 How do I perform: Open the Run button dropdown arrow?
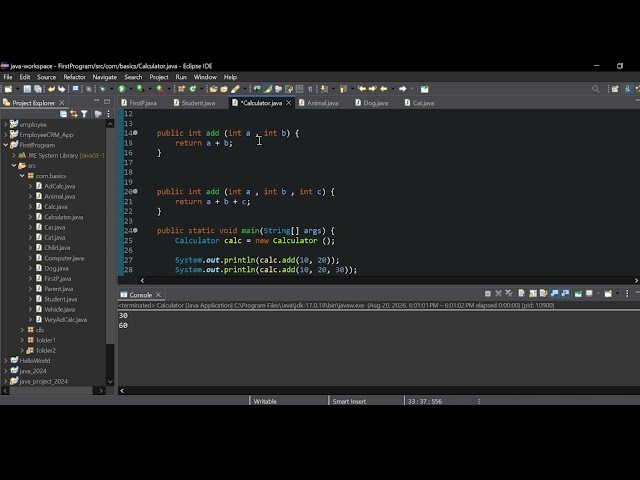(130, 89)
